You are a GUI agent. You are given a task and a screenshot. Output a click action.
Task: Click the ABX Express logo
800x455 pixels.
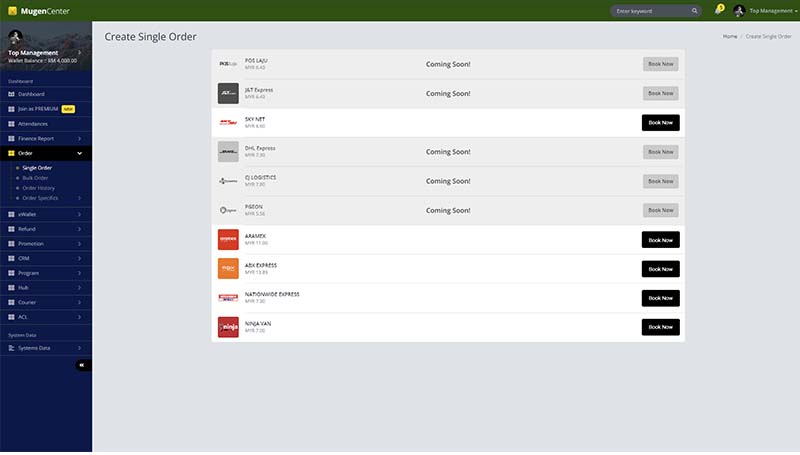228,269
